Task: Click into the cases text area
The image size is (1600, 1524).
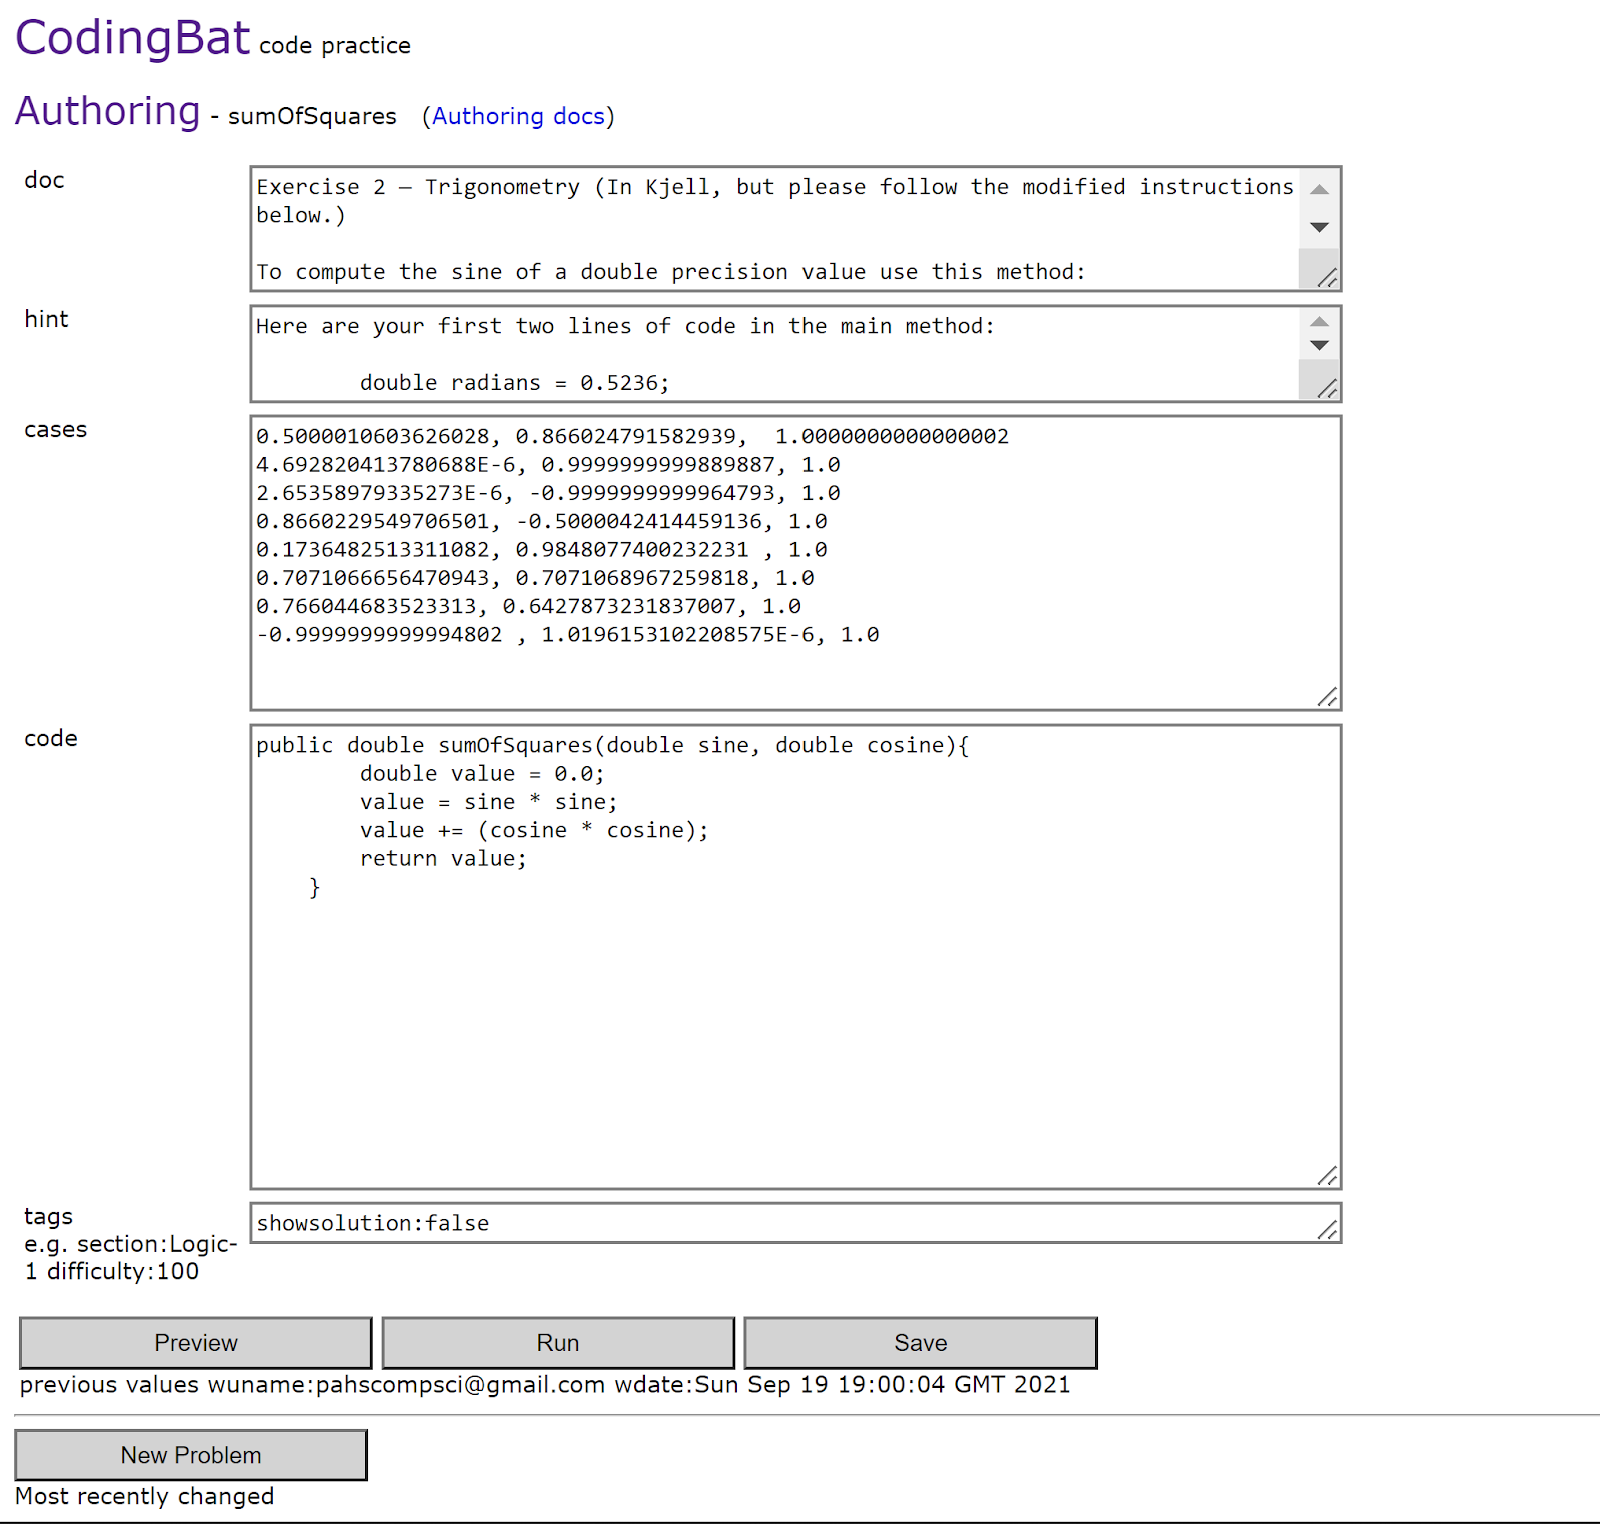Action: point(795,563)
